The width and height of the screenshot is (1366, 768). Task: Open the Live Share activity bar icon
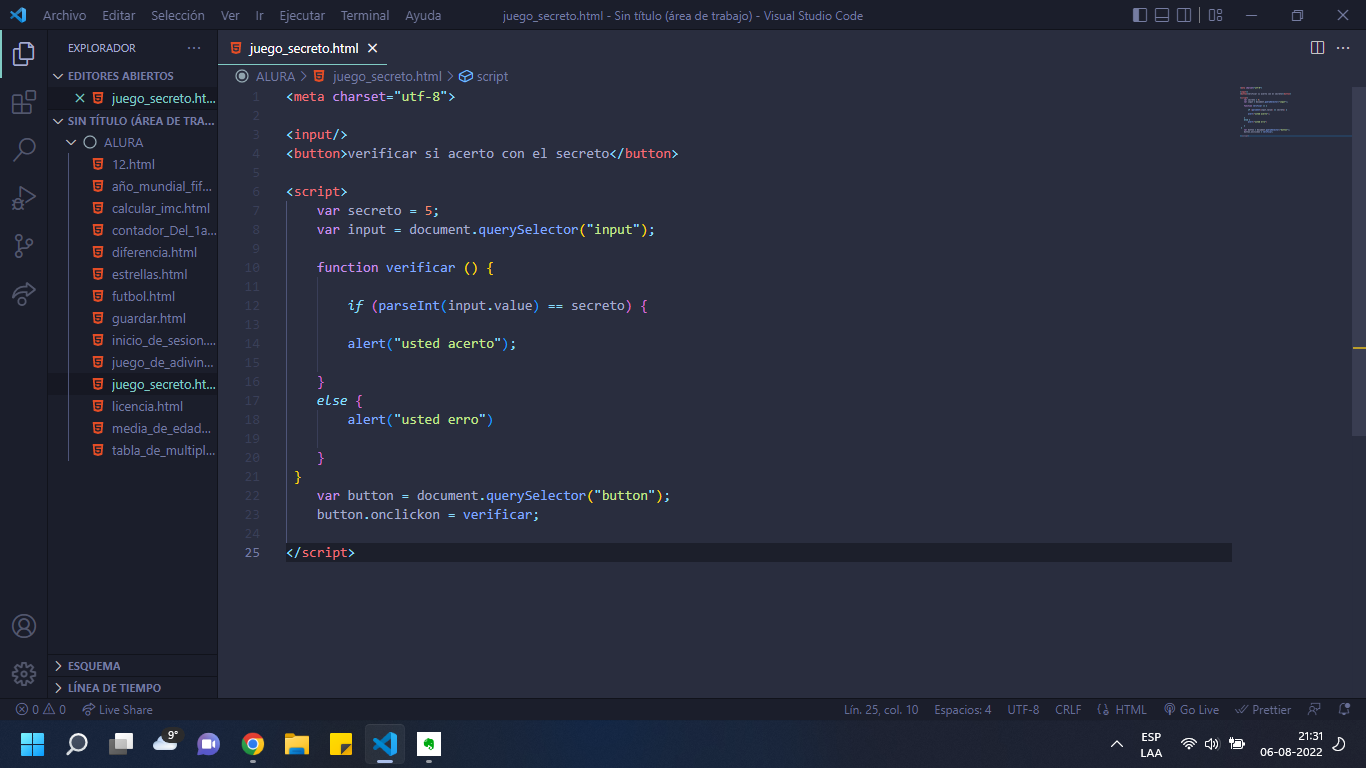[24, 294]
